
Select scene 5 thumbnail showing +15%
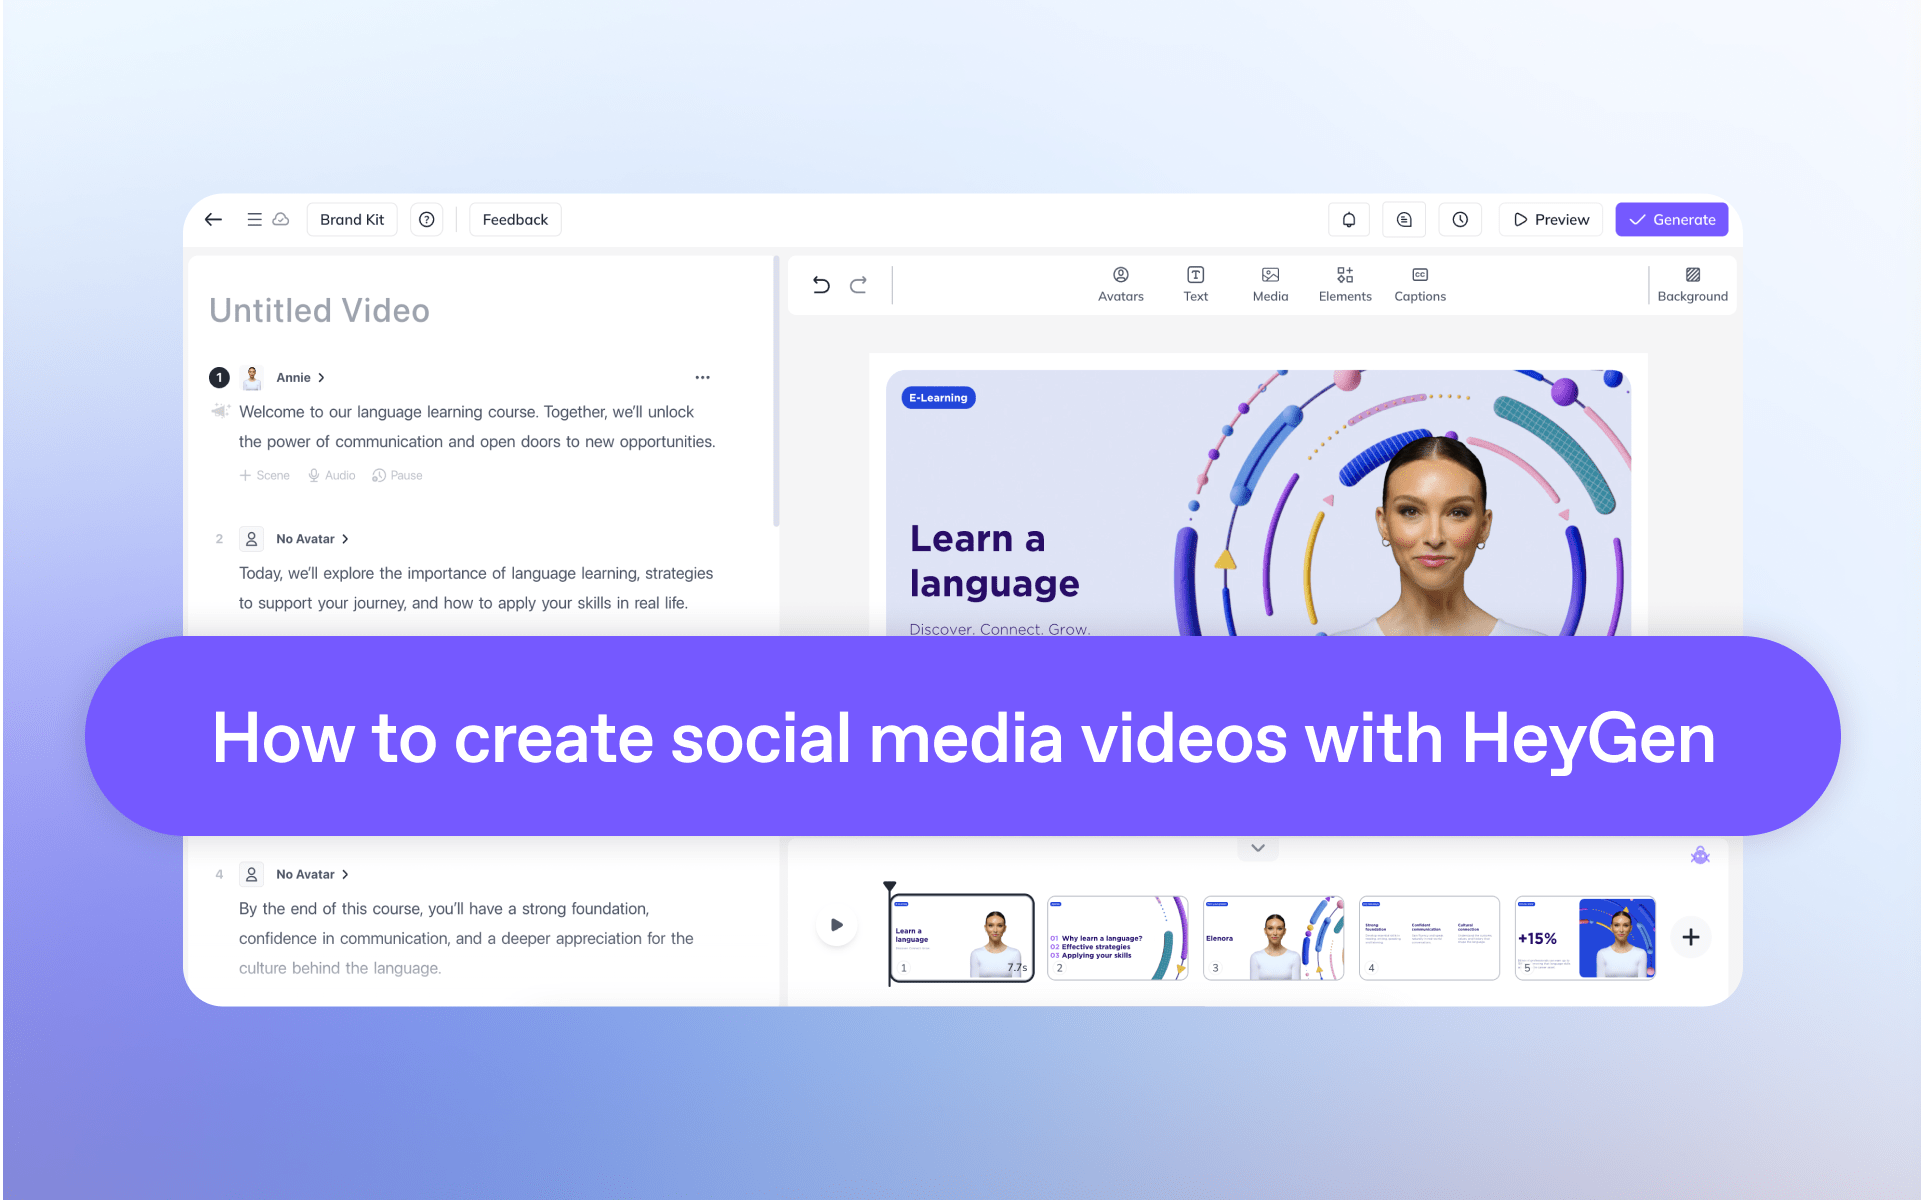pyautogui.click(x=1586, y=938)
